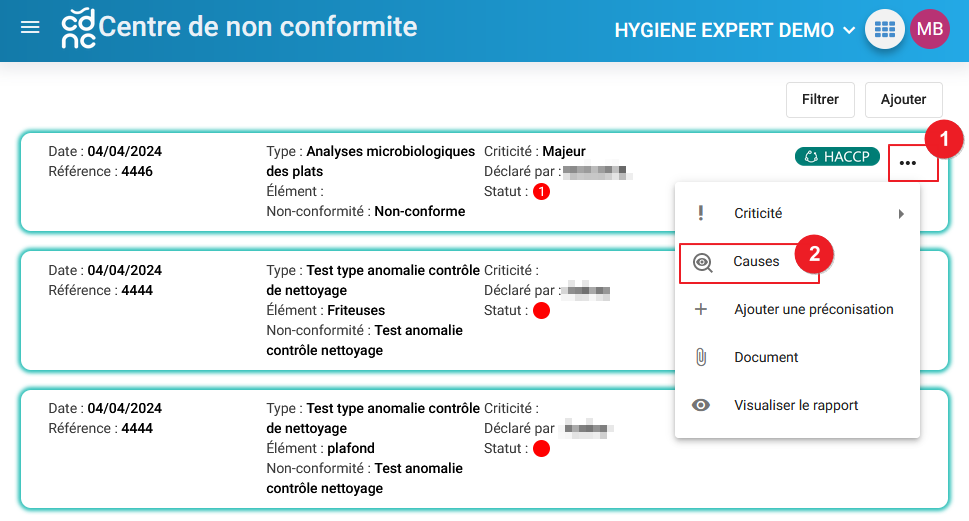969x521 pixels.
Task: Select Causes from the context menu
Action: [756, 262]
